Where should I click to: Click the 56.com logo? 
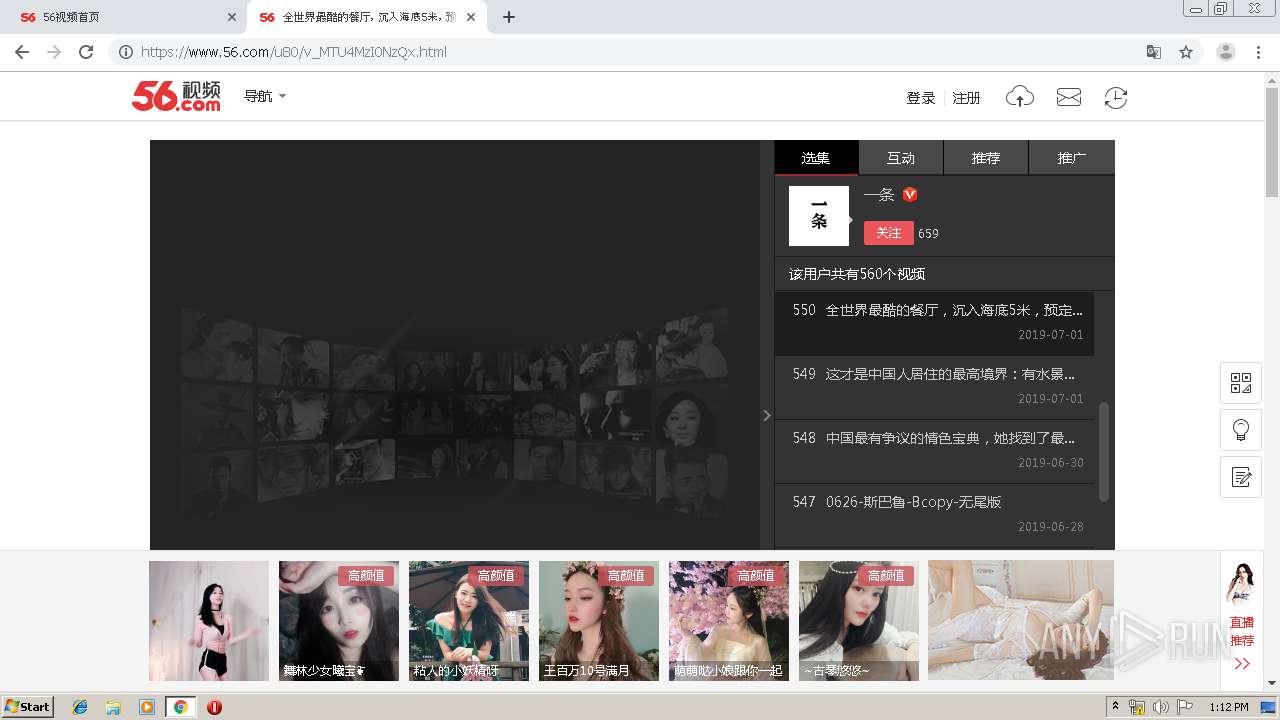pyautogui.click(x=176, y=96)
